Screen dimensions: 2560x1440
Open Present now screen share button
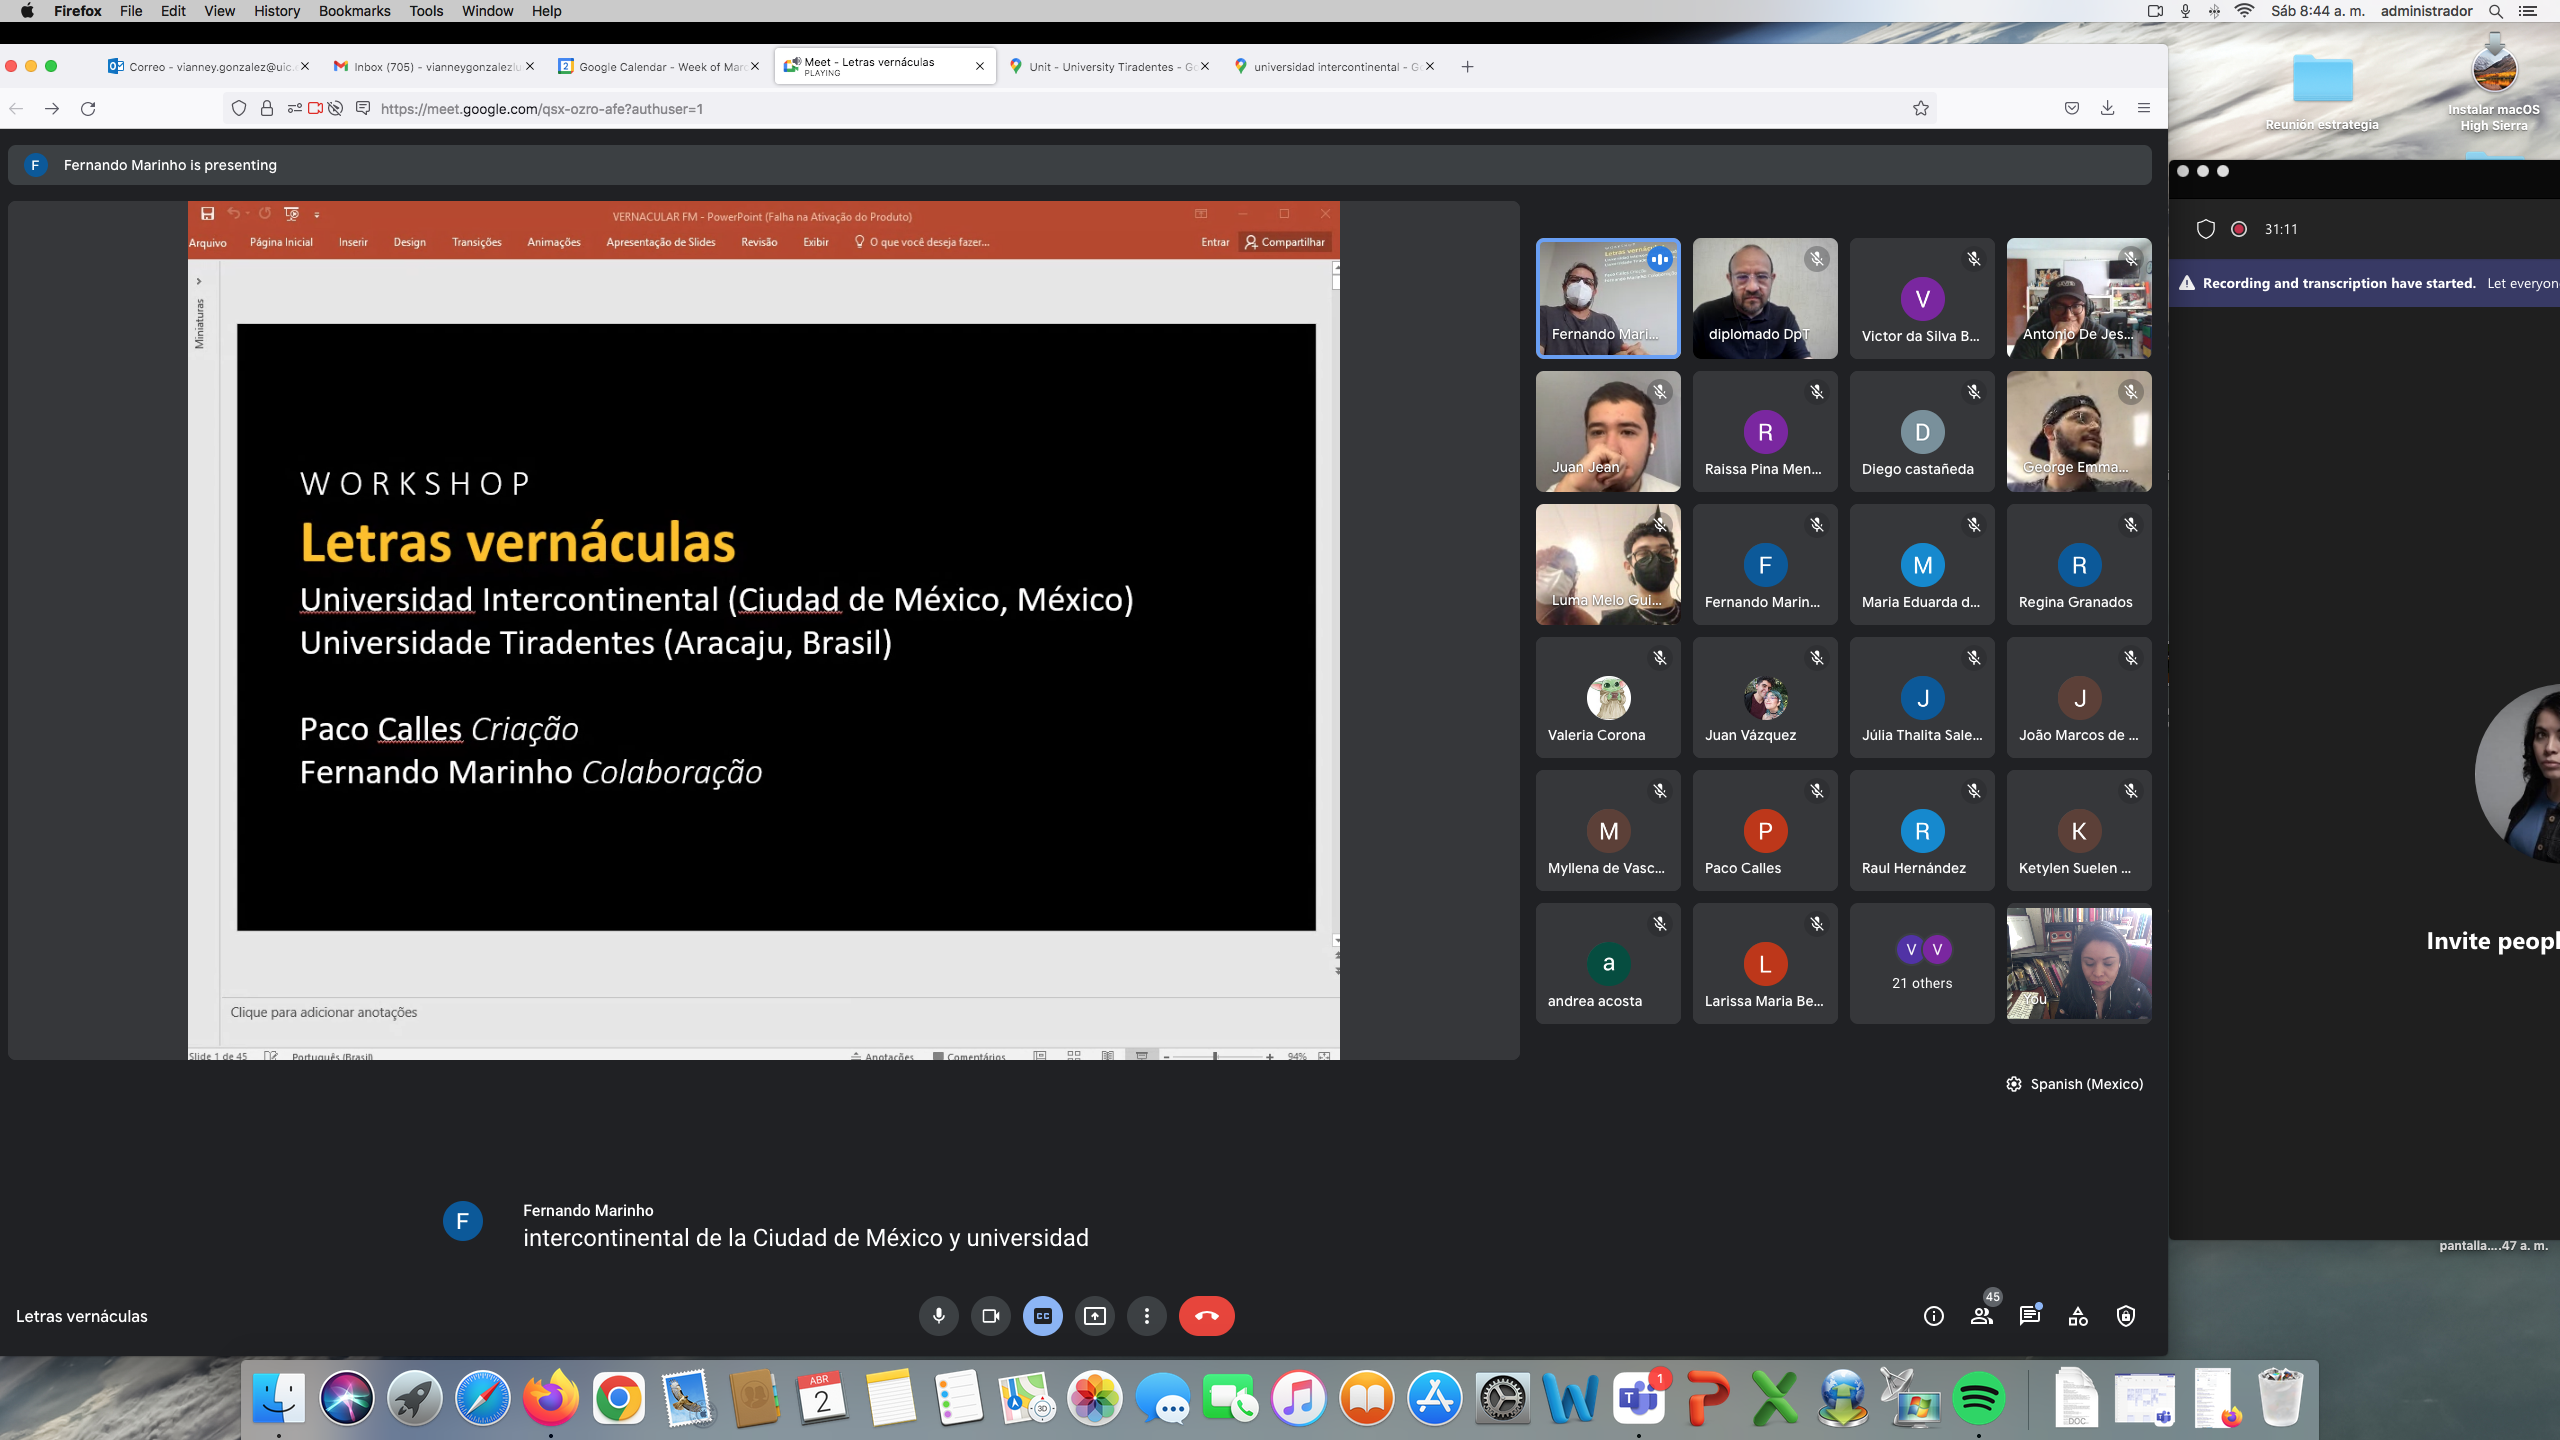1095,1316
